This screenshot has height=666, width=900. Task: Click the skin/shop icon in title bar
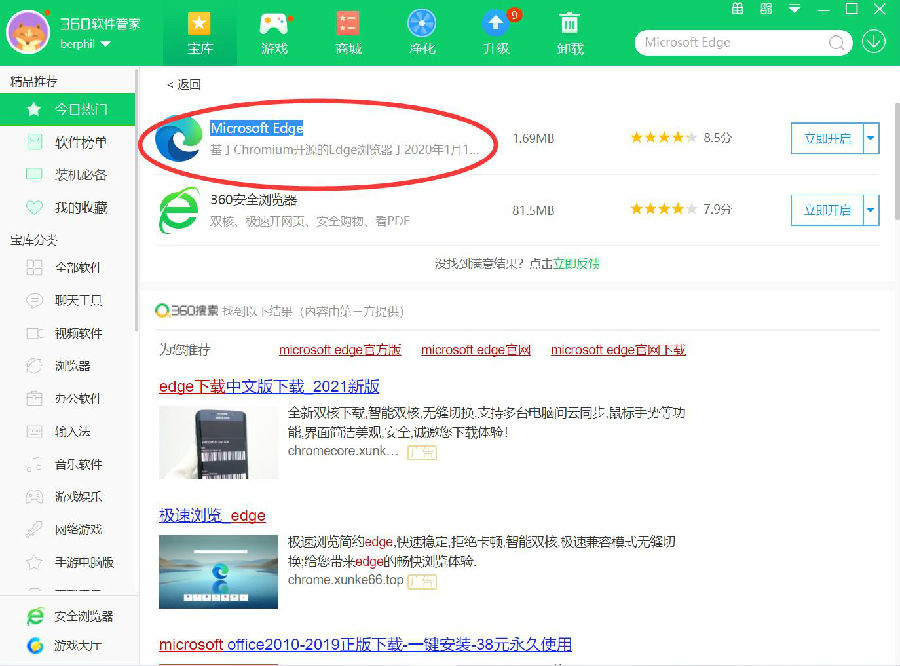point(766,9)
